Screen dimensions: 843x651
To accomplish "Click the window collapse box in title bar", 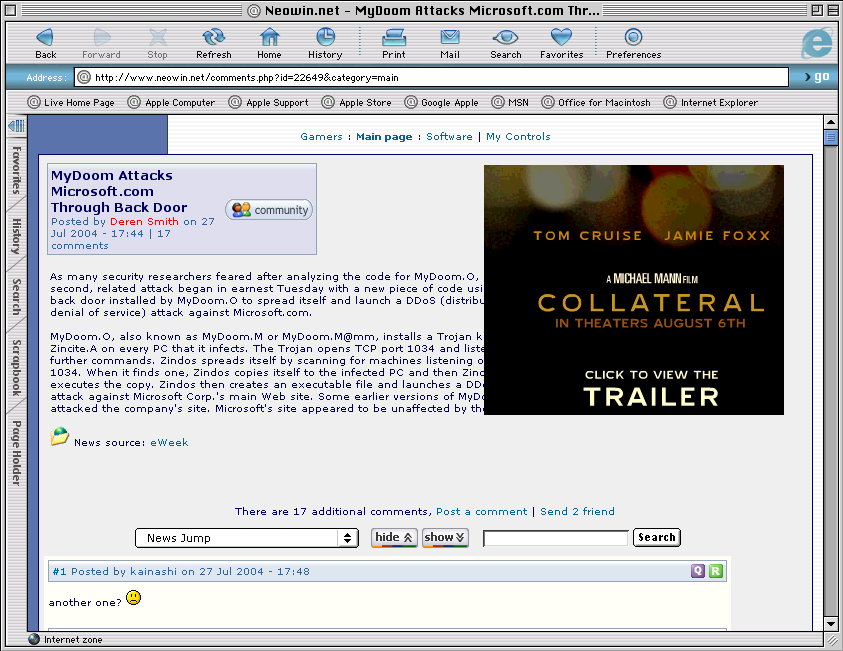I will click(832, 10).
